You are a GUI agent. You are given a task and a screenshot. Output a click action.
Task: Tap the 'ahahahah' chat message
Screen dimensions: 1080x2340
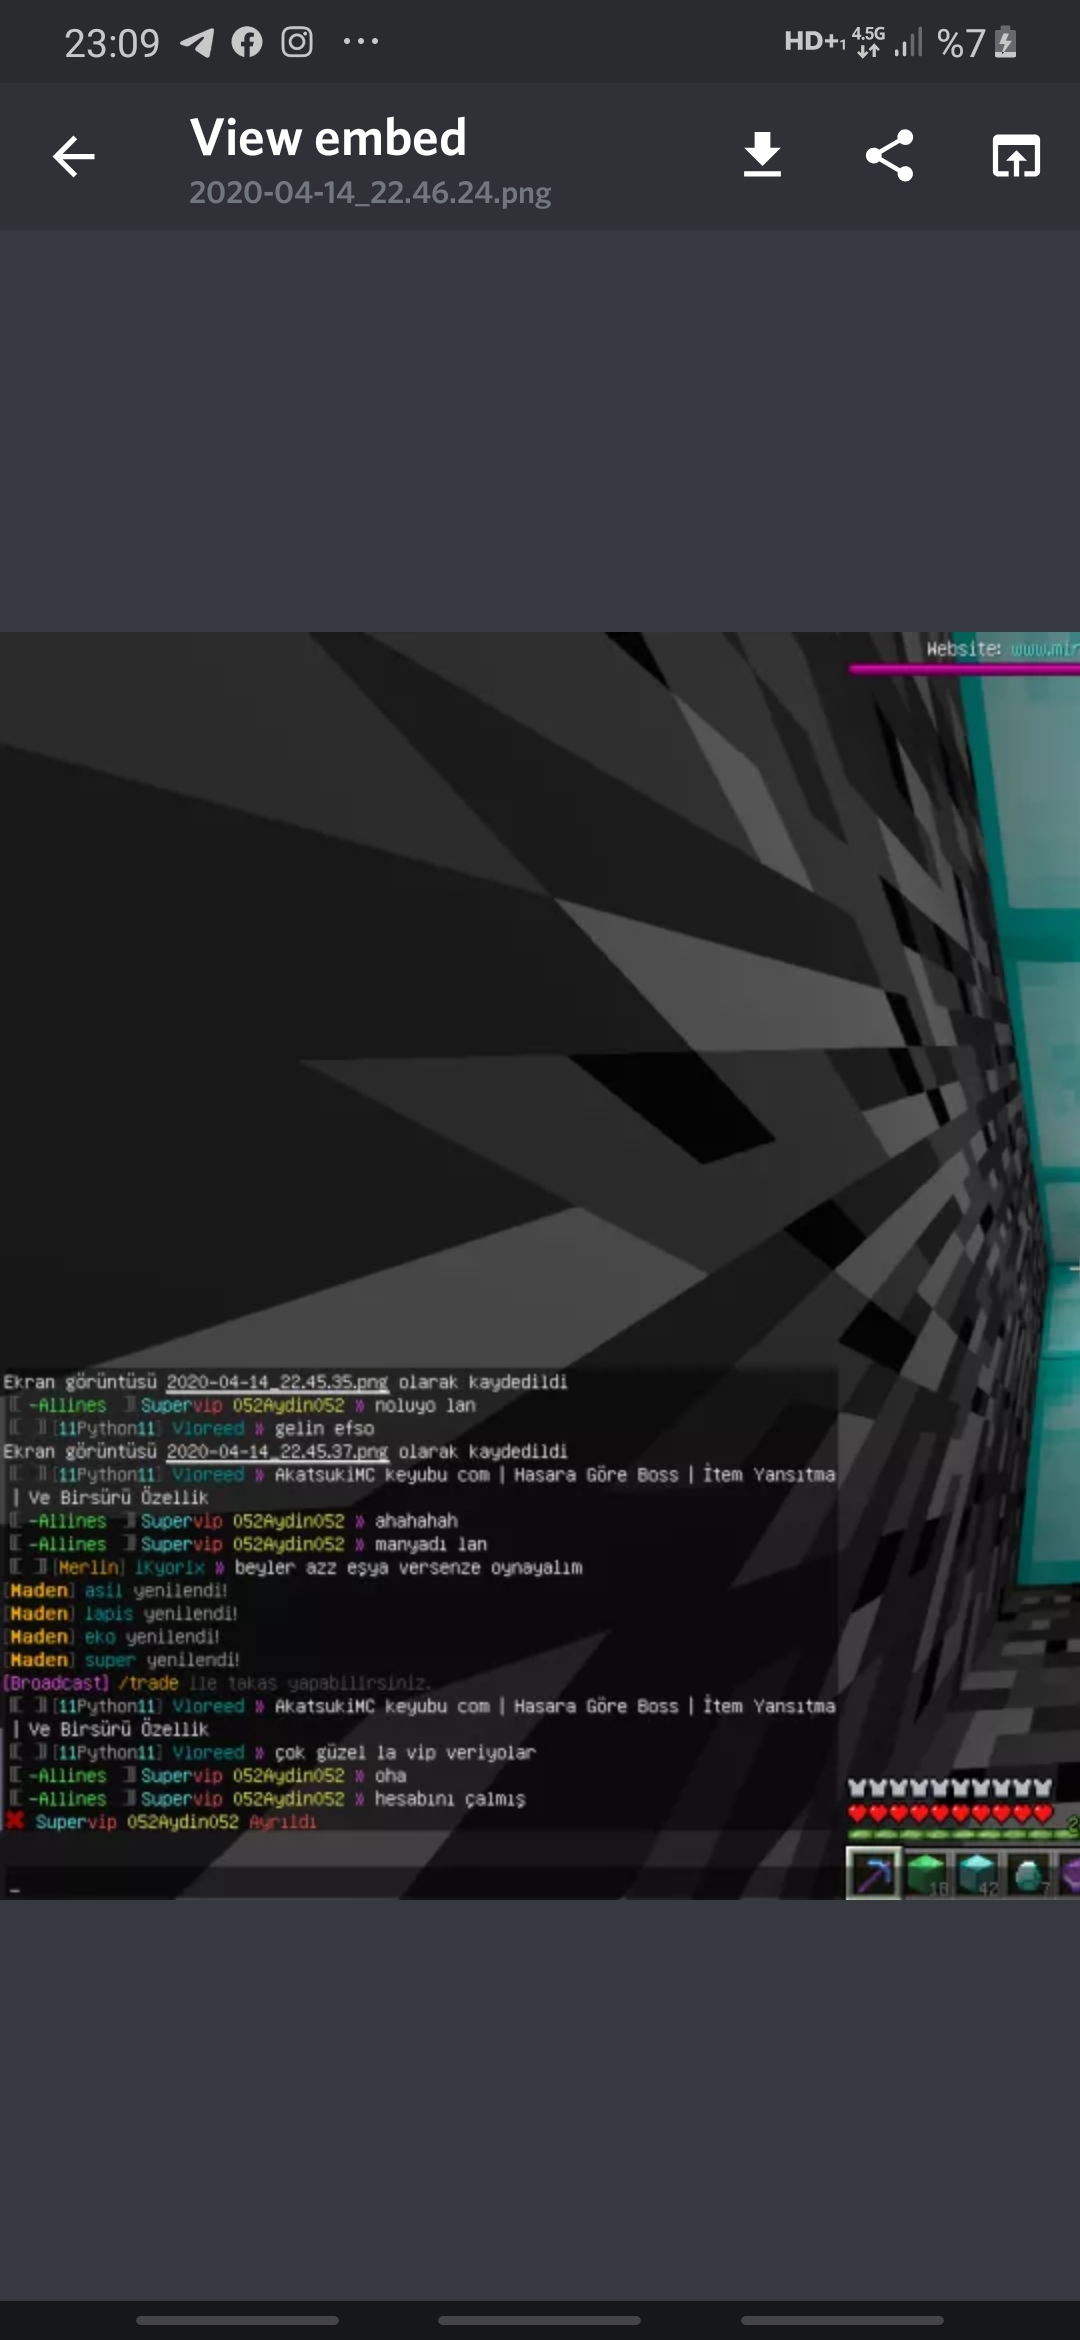point(416,1521)
